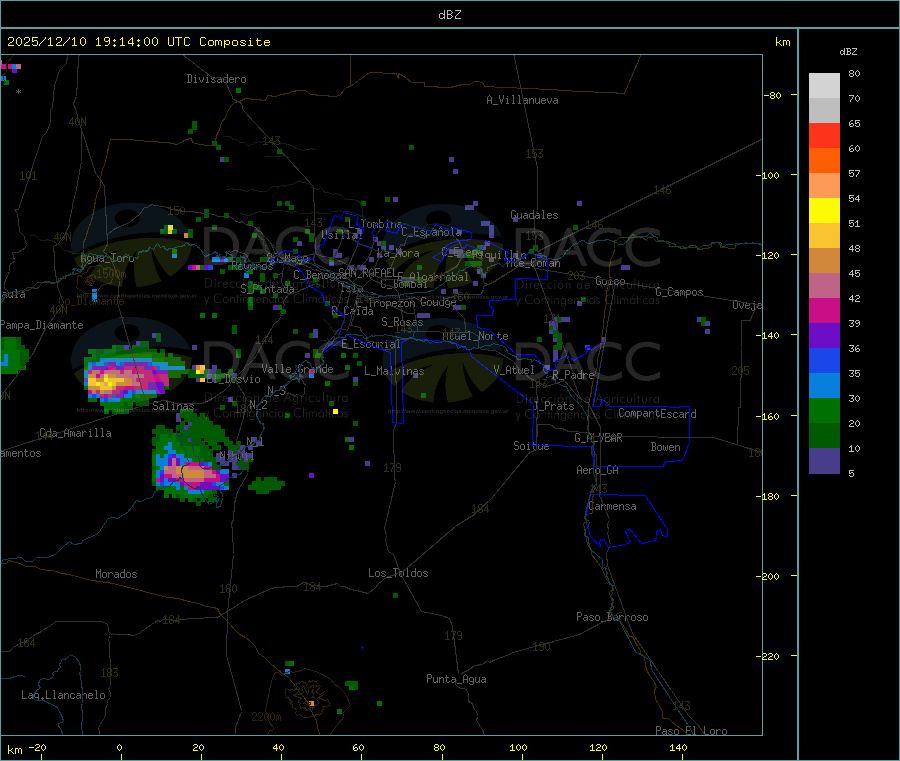
Task: Select the yellow 54 dBZ legend swatch
Action: coord(824,211)
